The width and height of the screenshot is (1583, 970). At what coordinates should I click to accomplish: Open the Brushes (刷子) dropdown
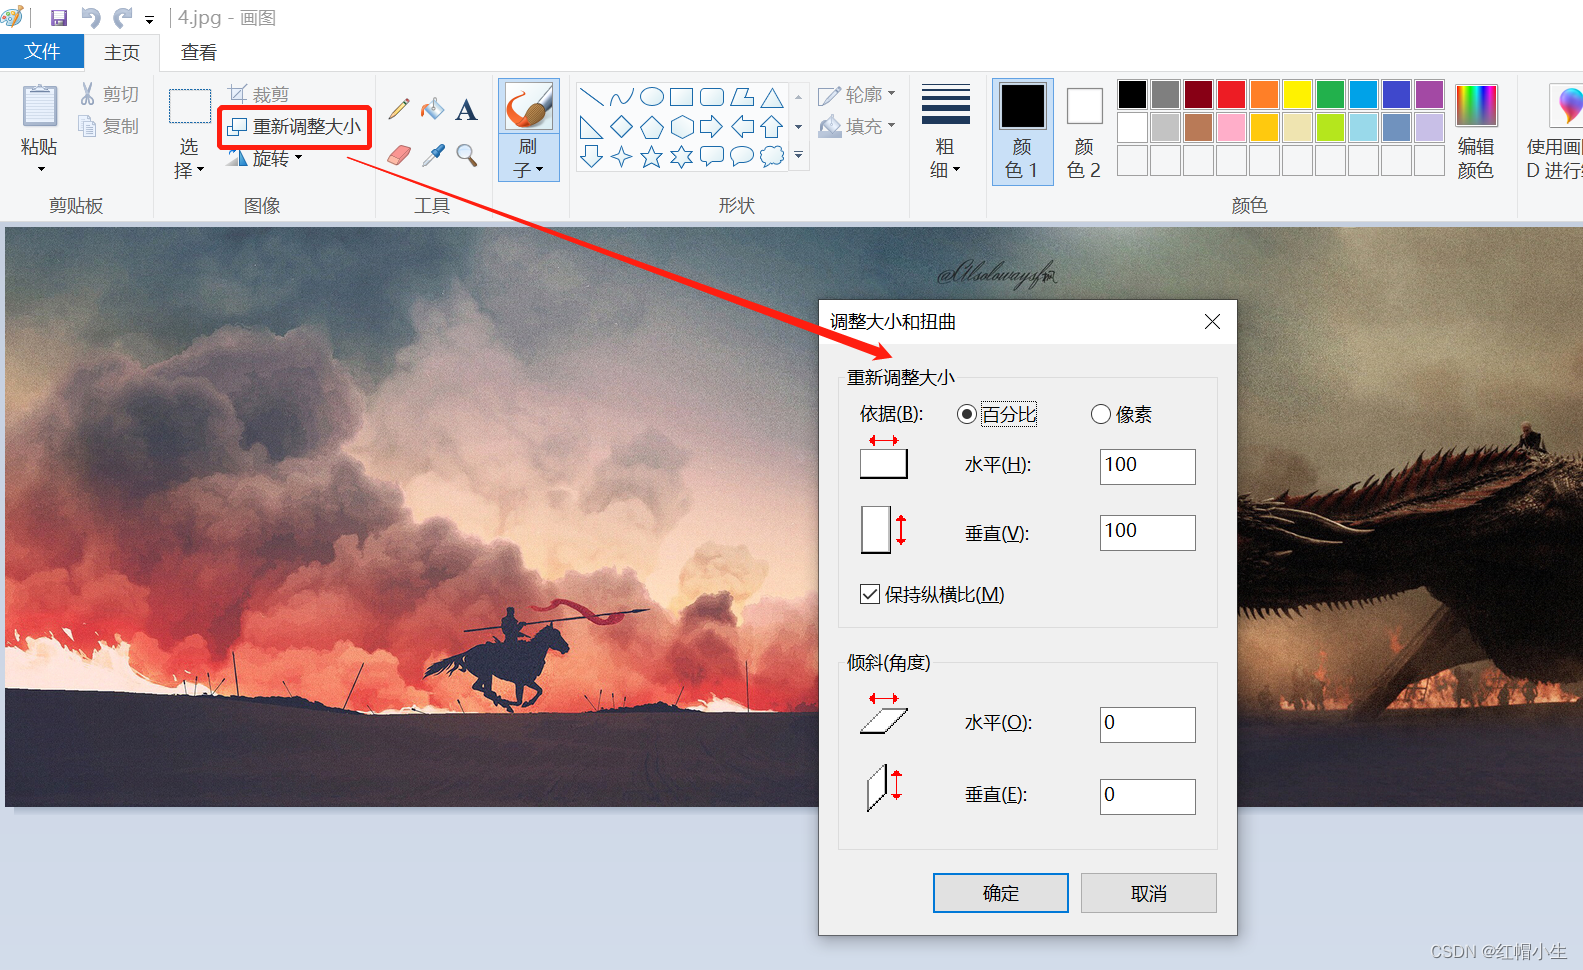(528, 158)
